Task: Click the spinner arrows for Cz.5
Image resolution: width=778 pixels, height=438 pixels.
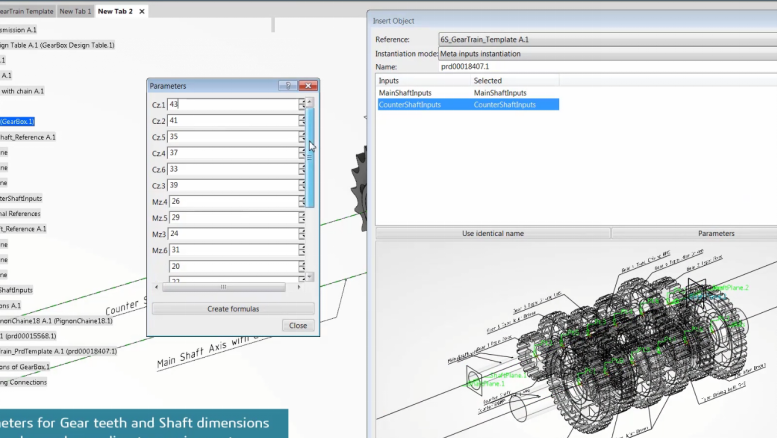Action: coord(302,136)
